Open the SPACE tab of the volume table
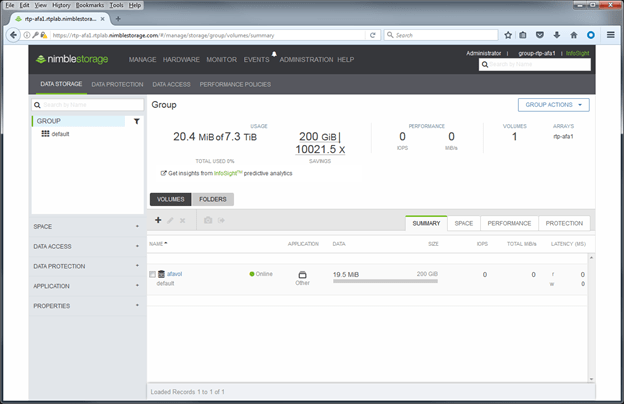Viewport: 624px width, 404px height. [x=464, y=223]
